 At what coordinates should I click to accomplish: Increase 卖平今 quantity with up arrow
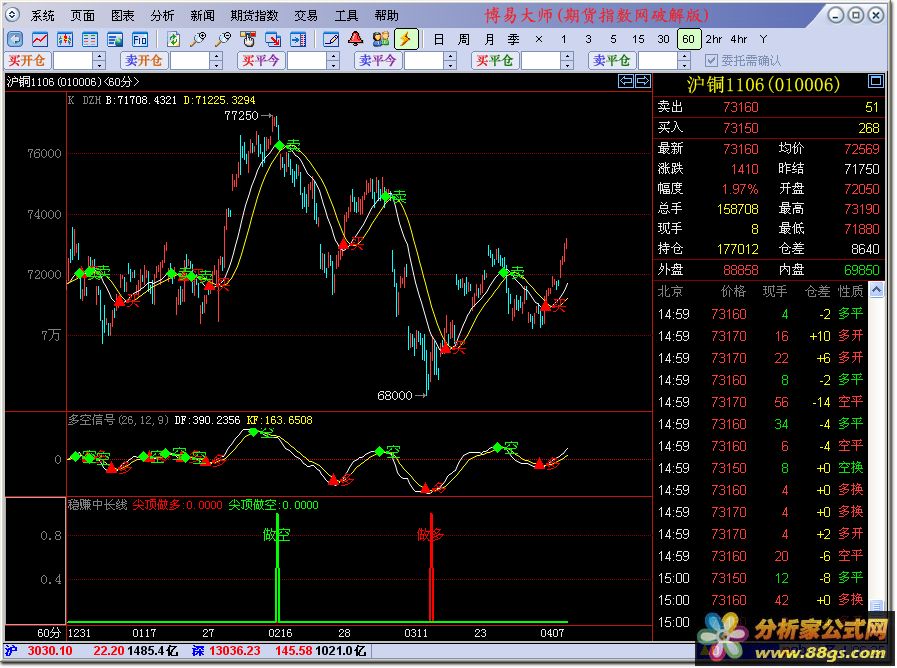[451, 56]
